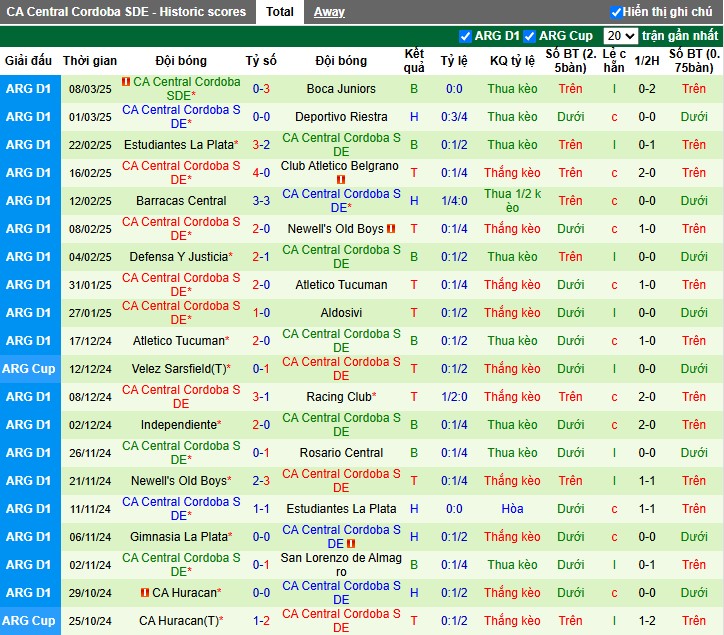
Task: Open Boca Juniors team link
Action: 341,89
